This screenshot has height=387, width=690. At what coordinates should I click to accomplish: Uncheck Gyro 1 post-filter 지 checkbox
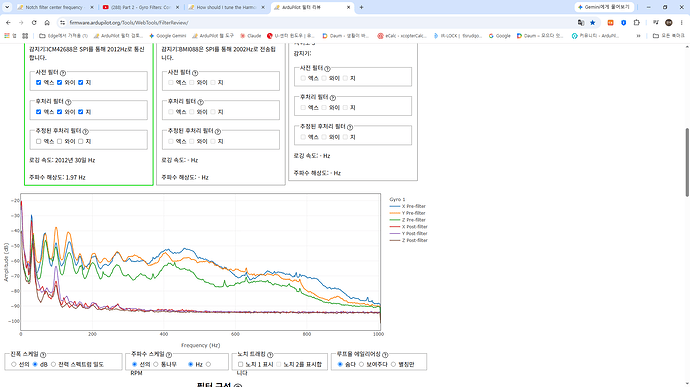(x=81, y=112)
